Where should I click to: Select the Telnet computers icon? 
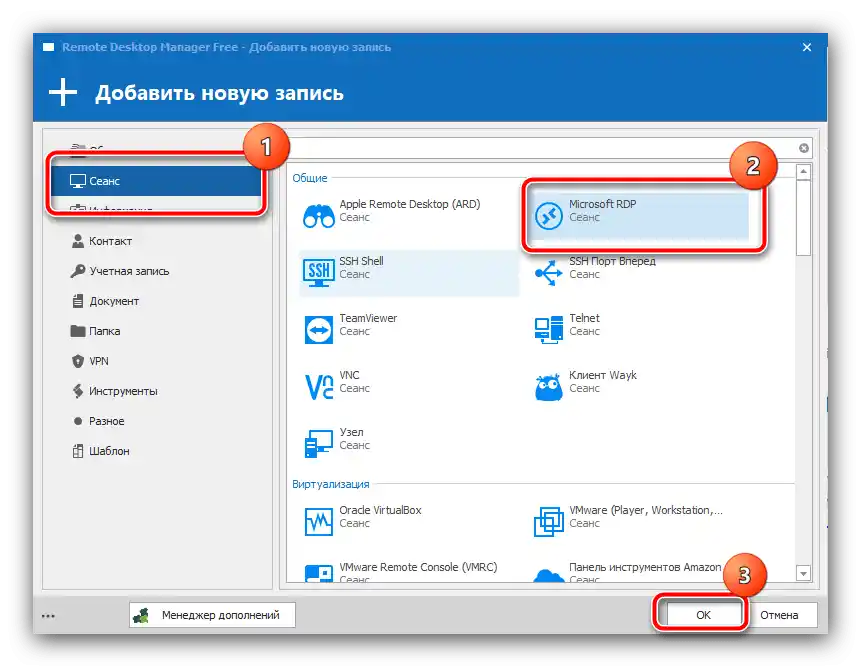(x=549, y=330)
